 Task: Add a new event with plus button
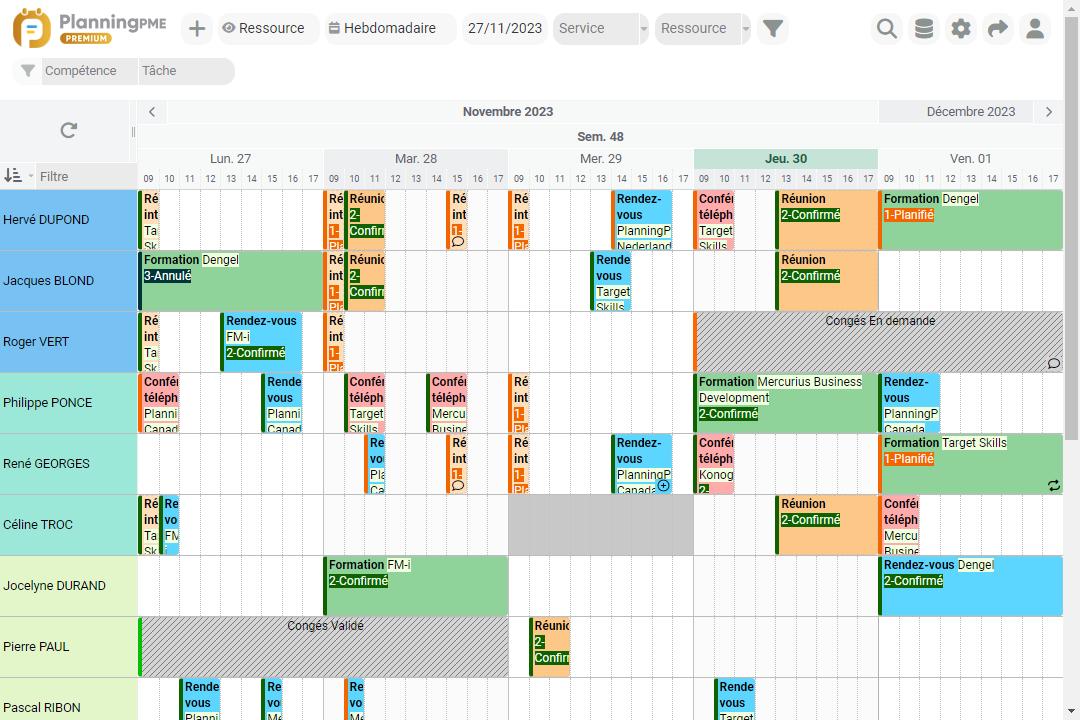(x=197, y=28)
